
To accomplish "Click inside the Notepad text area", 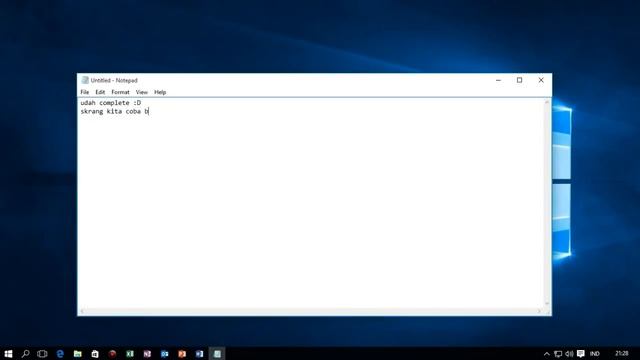I will tap(312, 204).
